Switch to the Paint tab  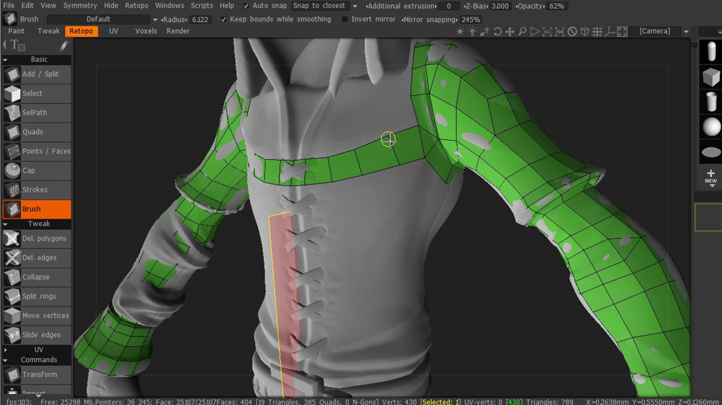[x=16, y=31]
